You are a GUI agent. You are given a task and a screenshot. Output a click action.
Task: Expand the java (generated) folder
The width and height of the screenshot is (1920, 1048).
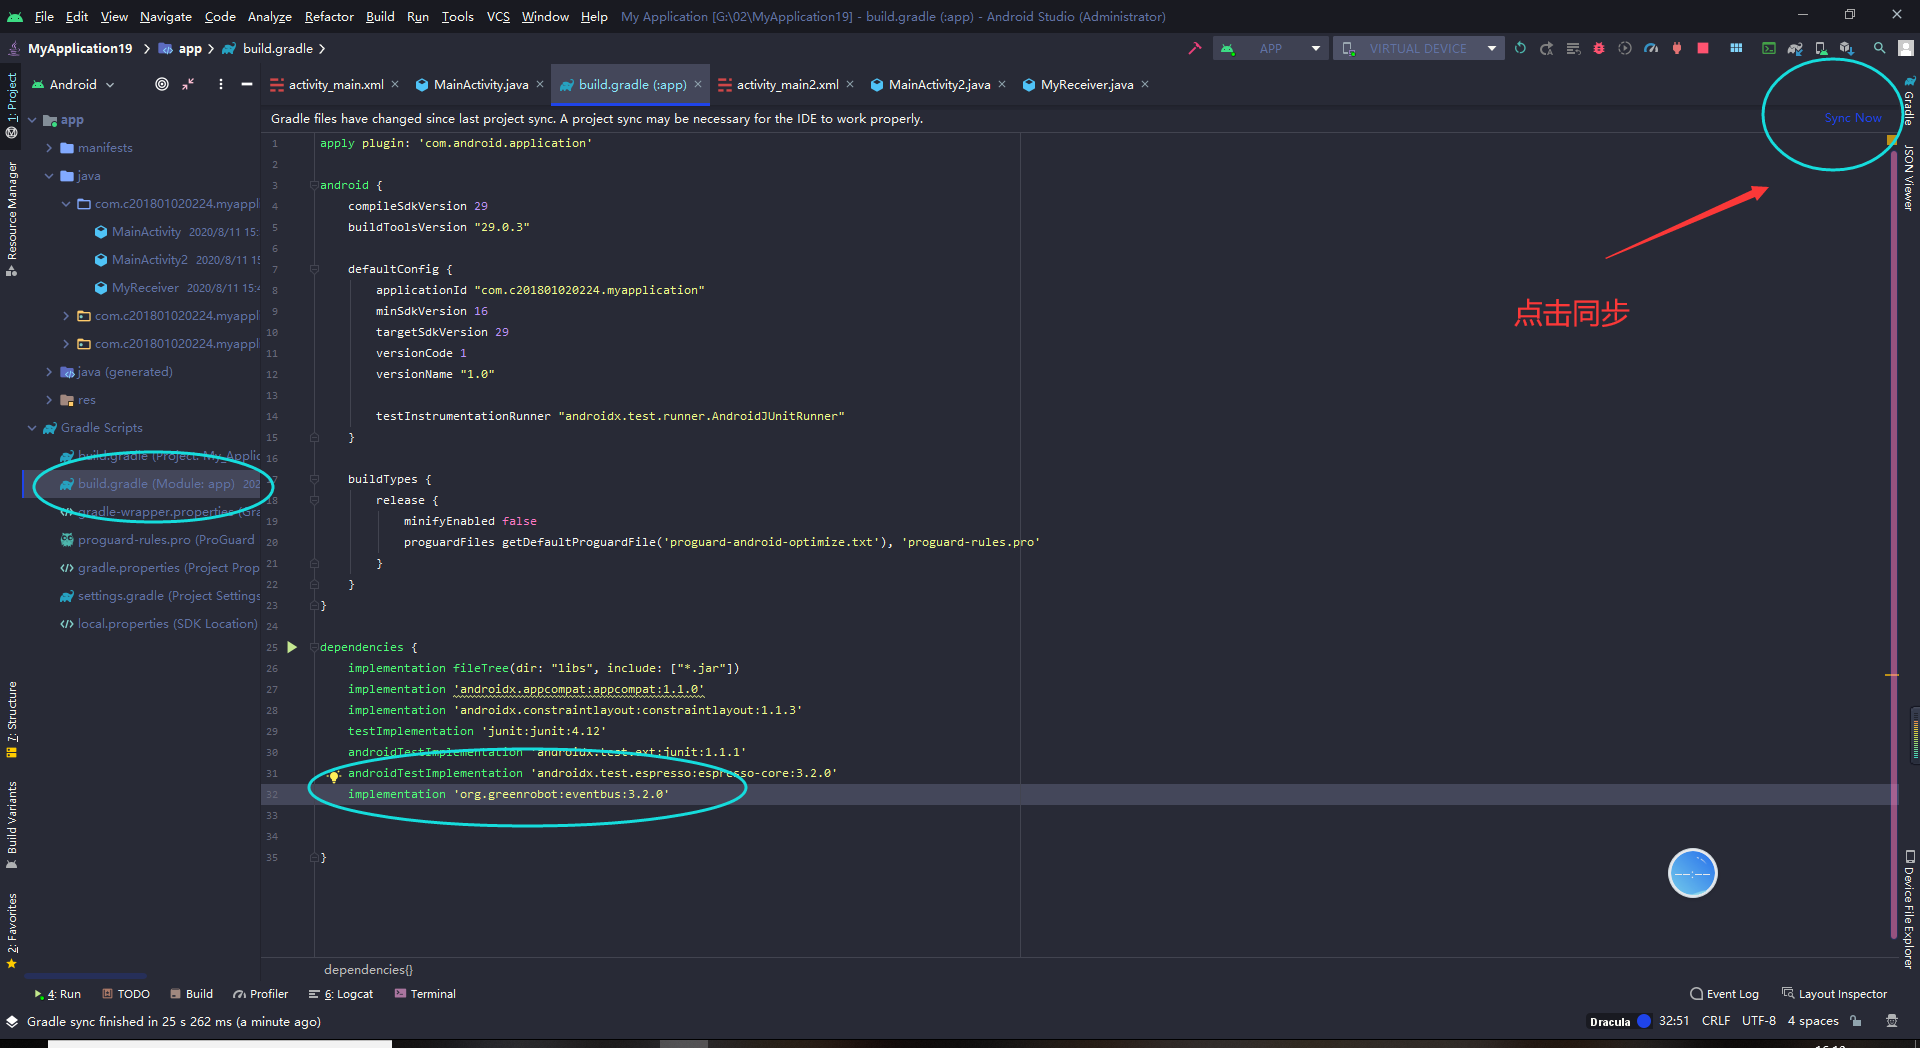coord(49,372)
